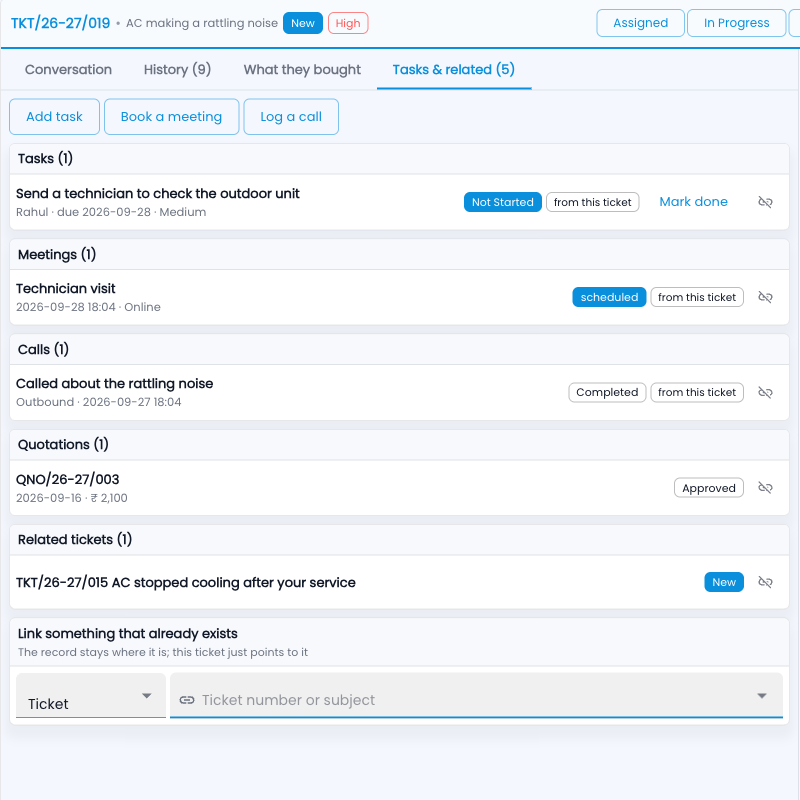Open 'TKT/26-27/015 AC stopped cooling after your service'
Image resolution: width=800 pixels, height=800 pixels.
(186, 582)
